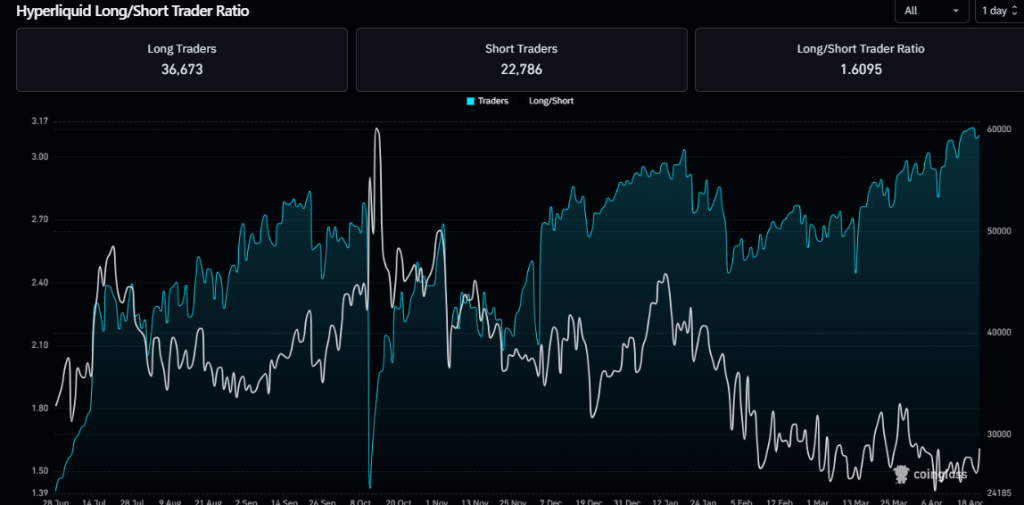The height and width of the screenshot is (505, 1024).
Task: Click the cyan Traders legend color square
Action: [470, 101]
